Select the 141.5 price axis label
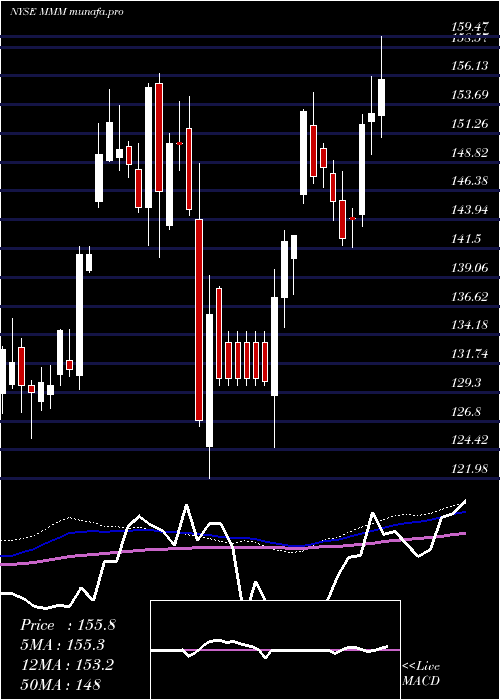500x700 pixels. [467, 239]
